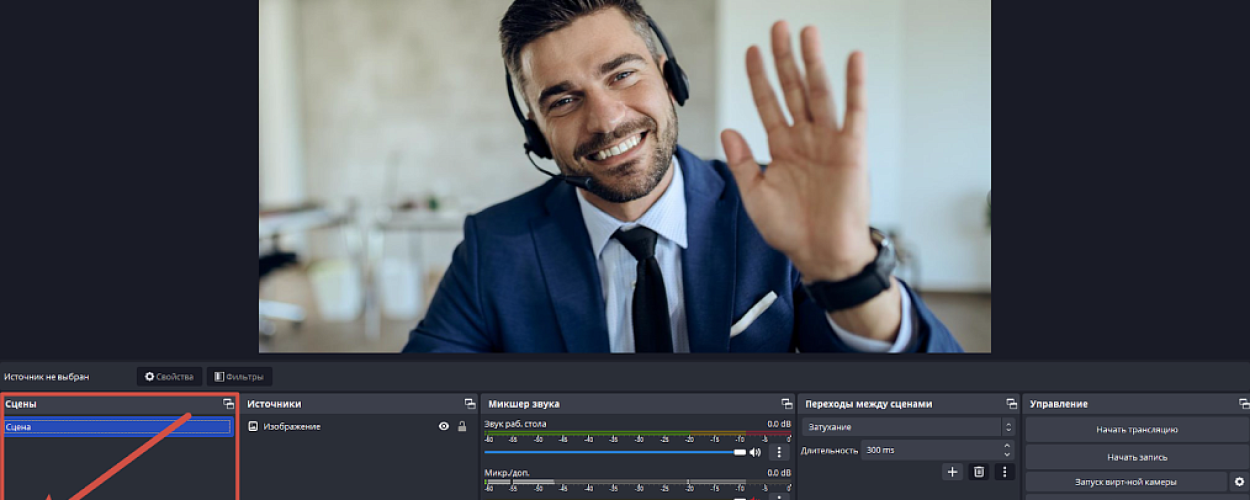The image size is (1250, 500).
Task: Open the Фильтры (Filters) button
Action: coord(239,377)
